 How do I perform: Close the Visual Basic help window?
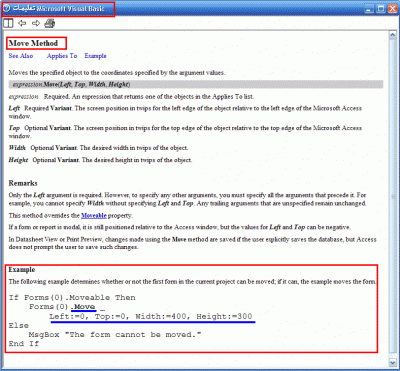[392, 9]
